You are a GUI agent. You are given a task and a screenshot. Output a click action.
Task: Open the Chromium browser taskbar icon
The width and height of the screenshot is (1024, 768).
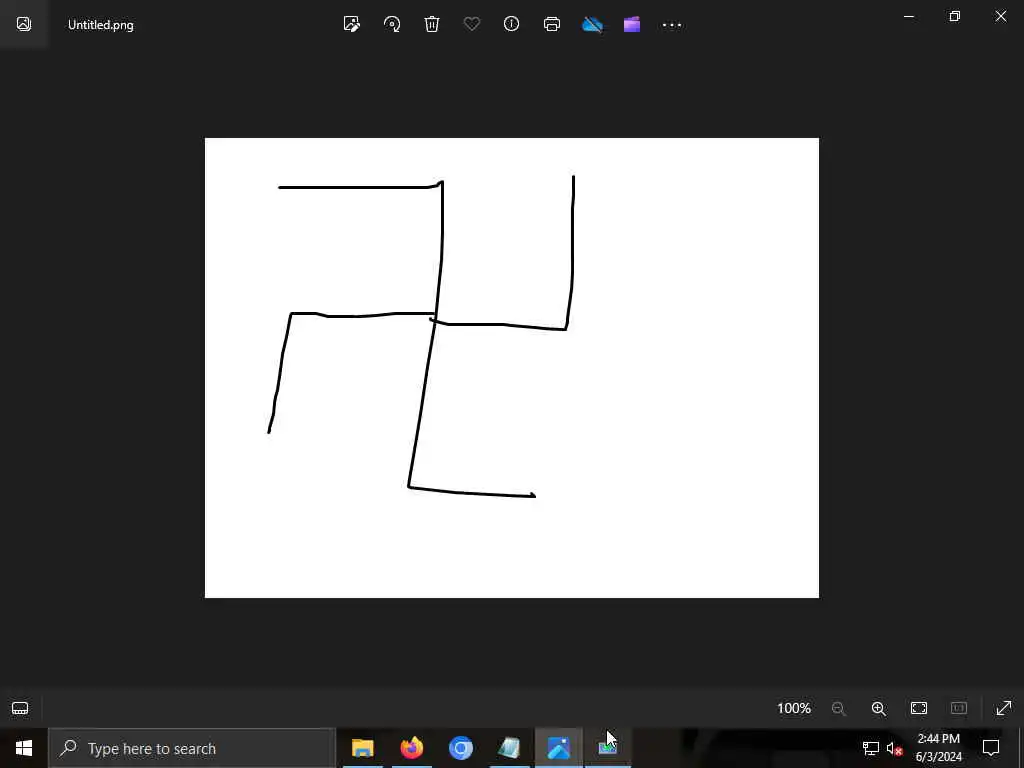[x=460, y=748]
